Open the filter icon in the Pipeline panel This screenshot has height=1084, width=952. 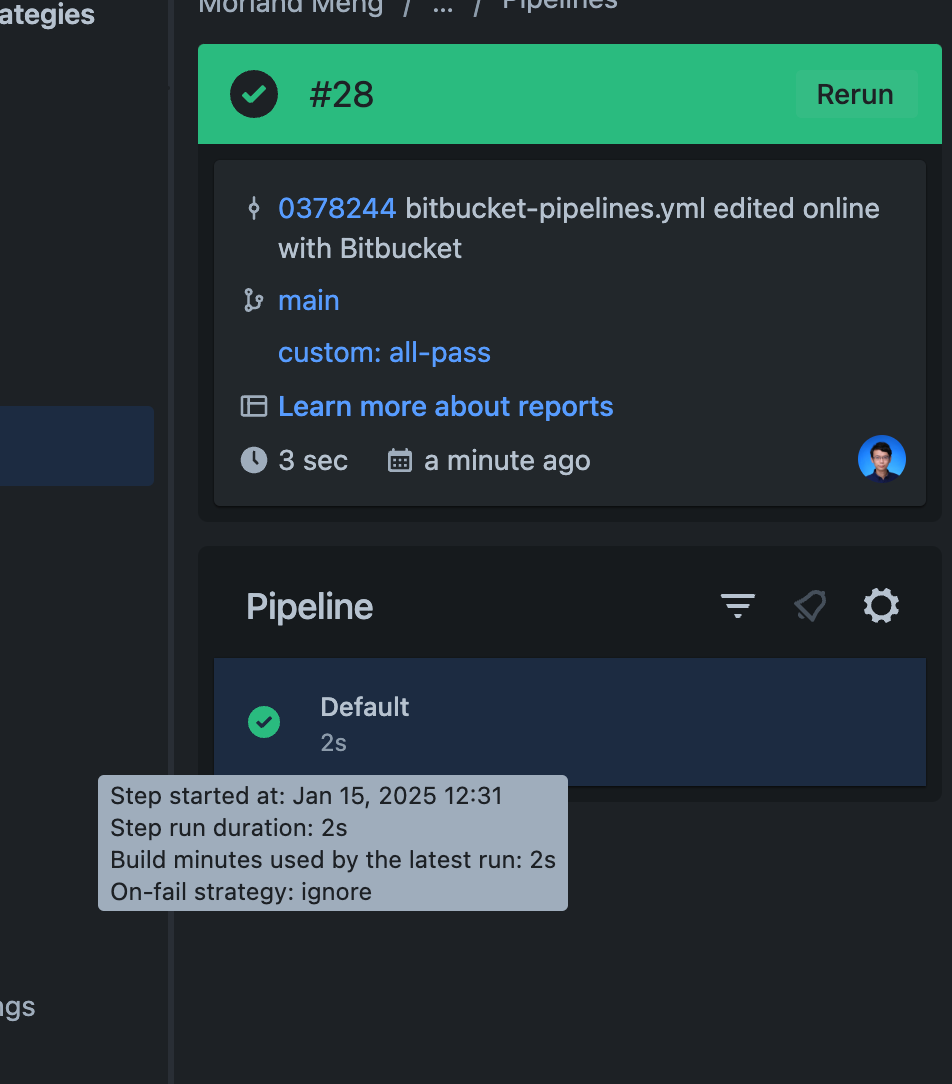click(737, 605)
